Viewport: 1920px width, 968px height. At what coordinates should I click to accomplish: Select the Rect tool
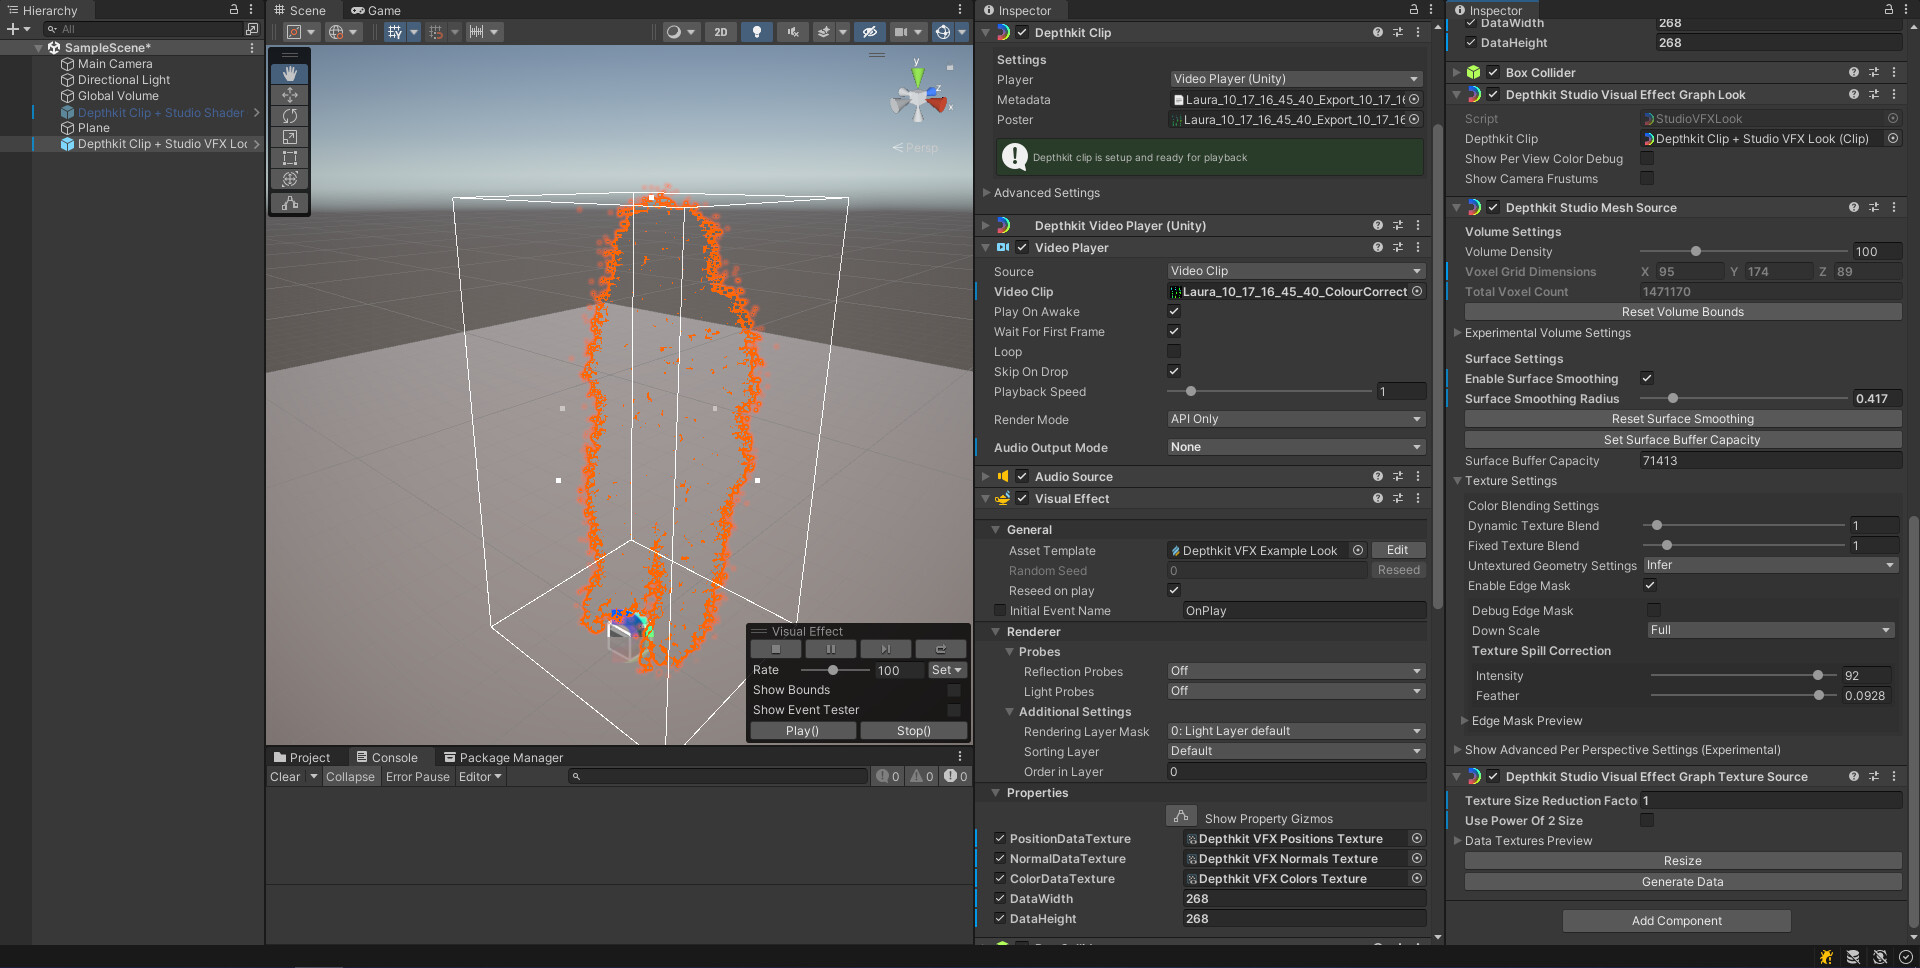tap(290, 158)
